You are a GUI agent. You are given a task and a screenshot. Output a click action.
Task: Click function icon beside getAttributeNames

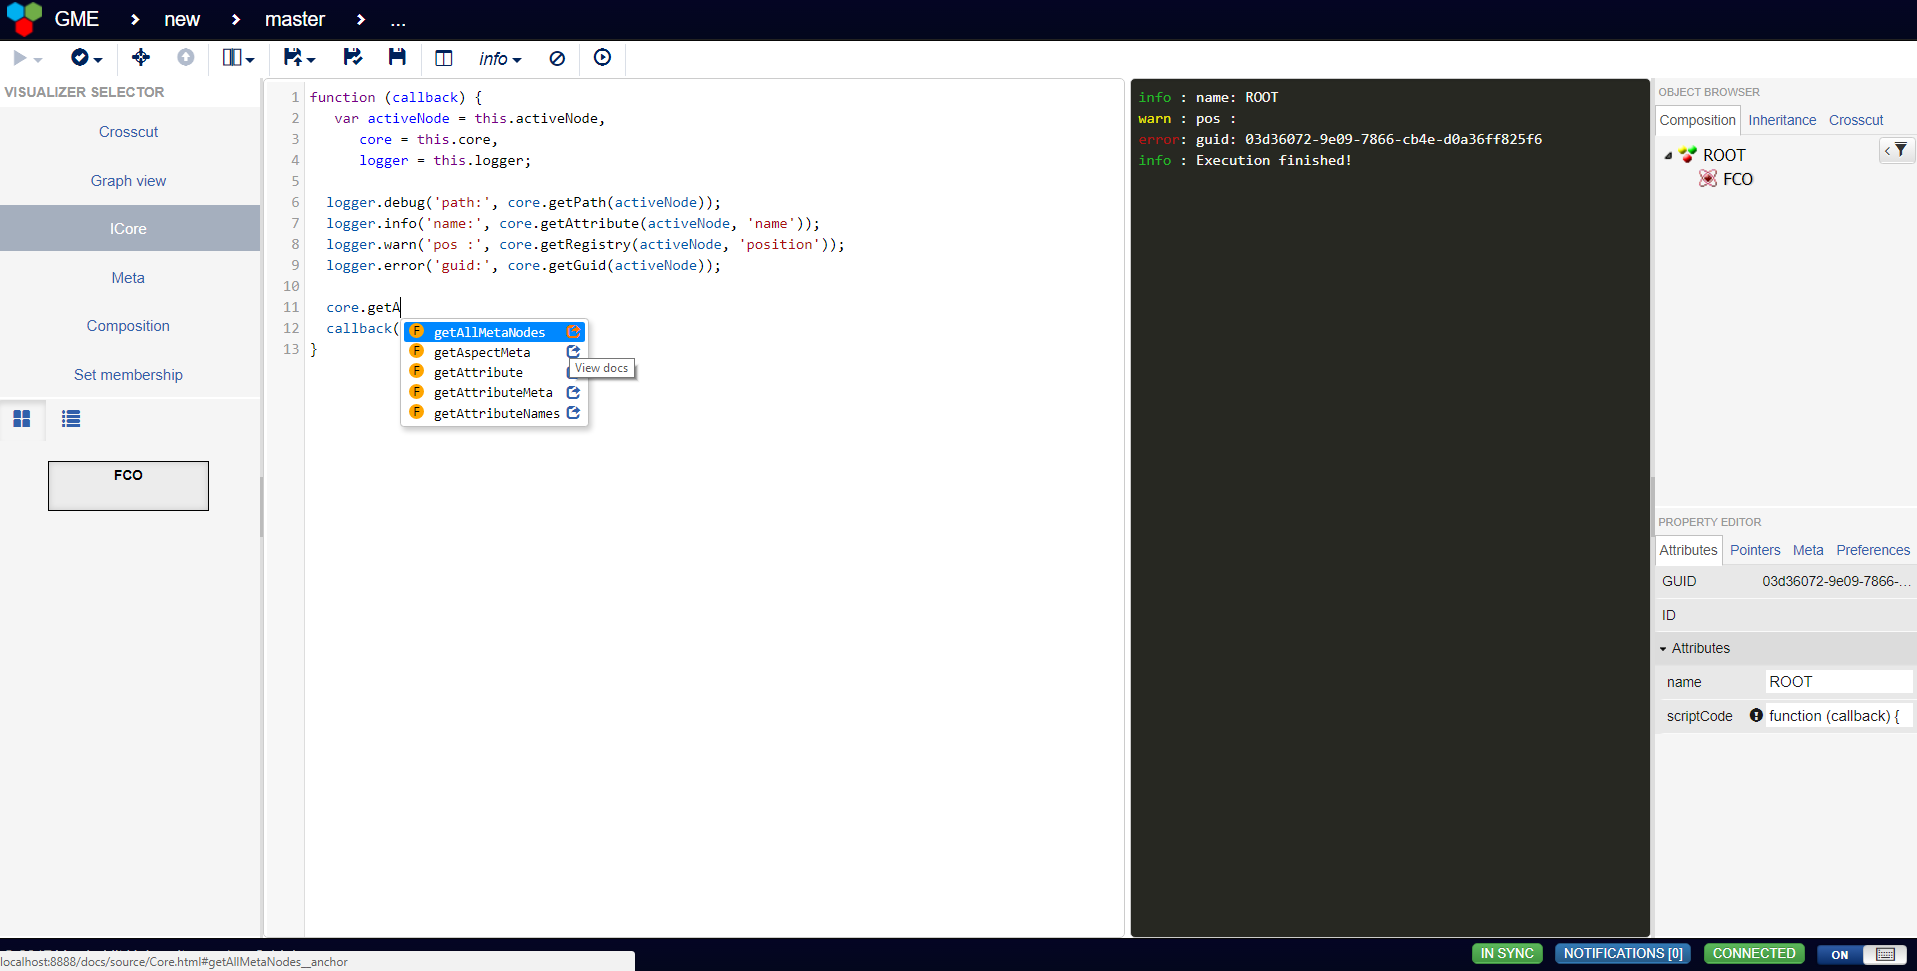pyautogui.click(x=417, y=412)
